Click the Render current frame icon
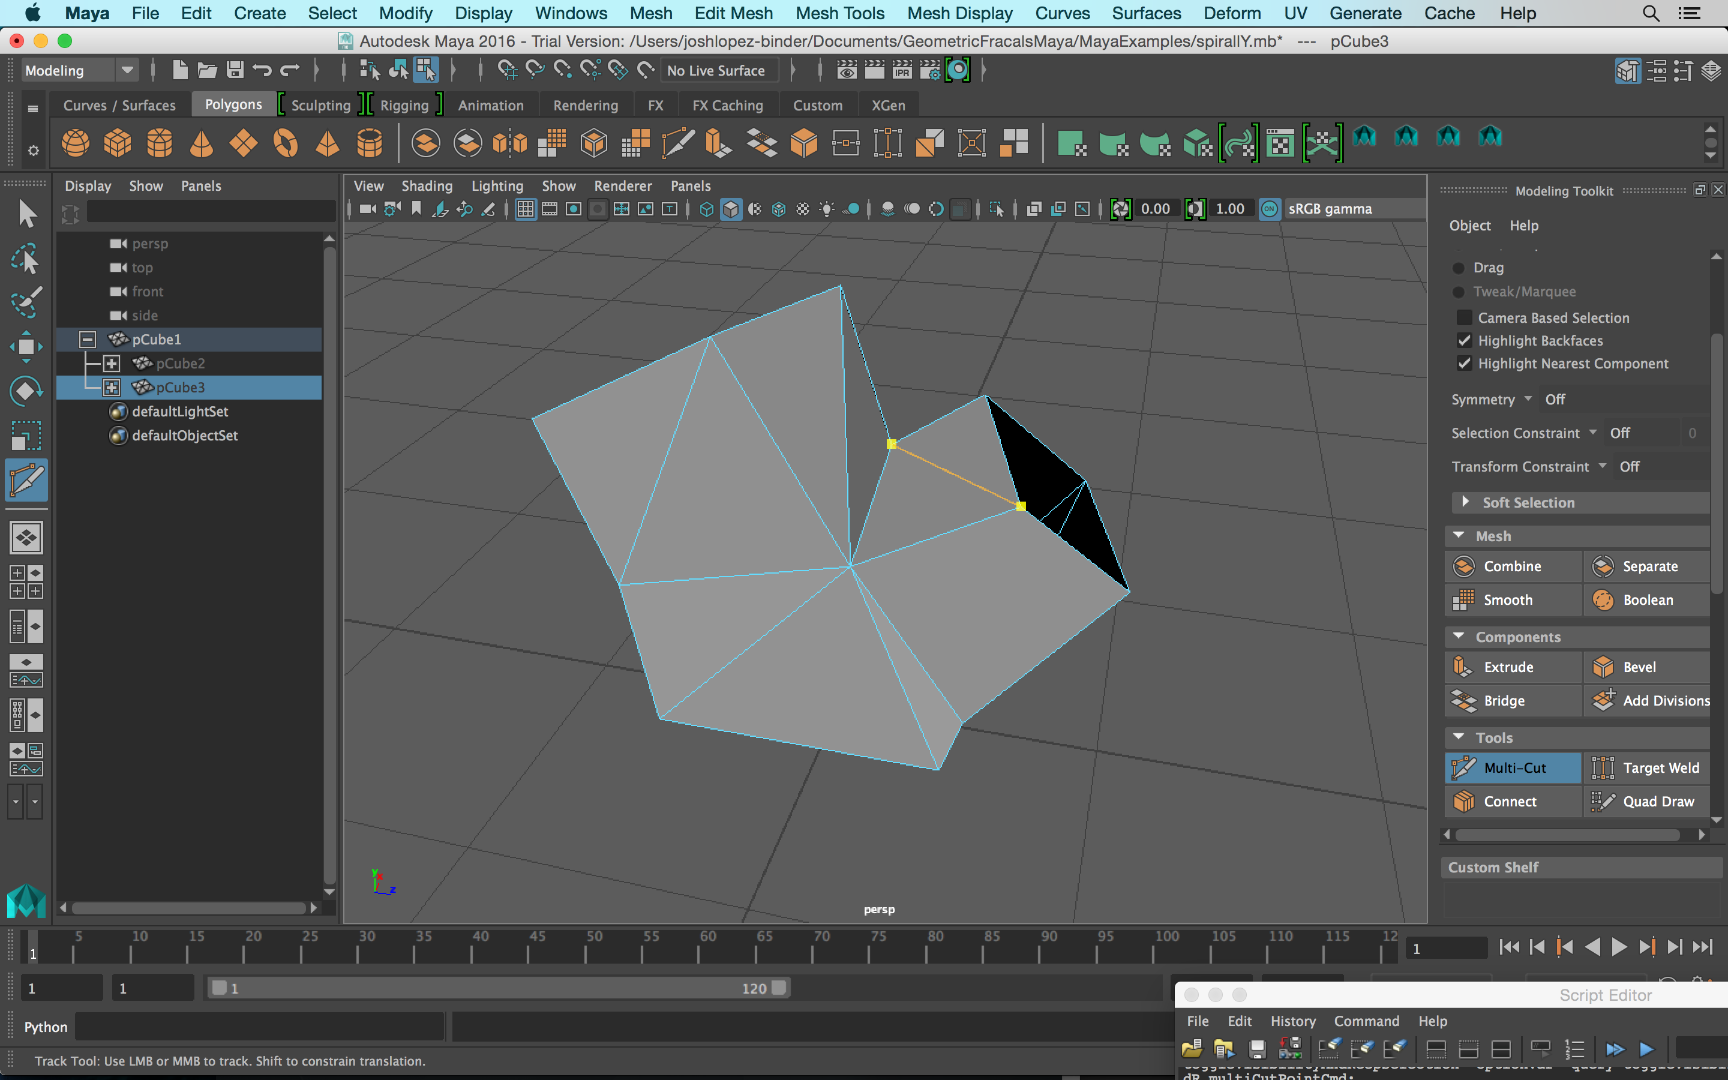Image resolution: width=1728 pixels, height=1080 pixels. 874,70
